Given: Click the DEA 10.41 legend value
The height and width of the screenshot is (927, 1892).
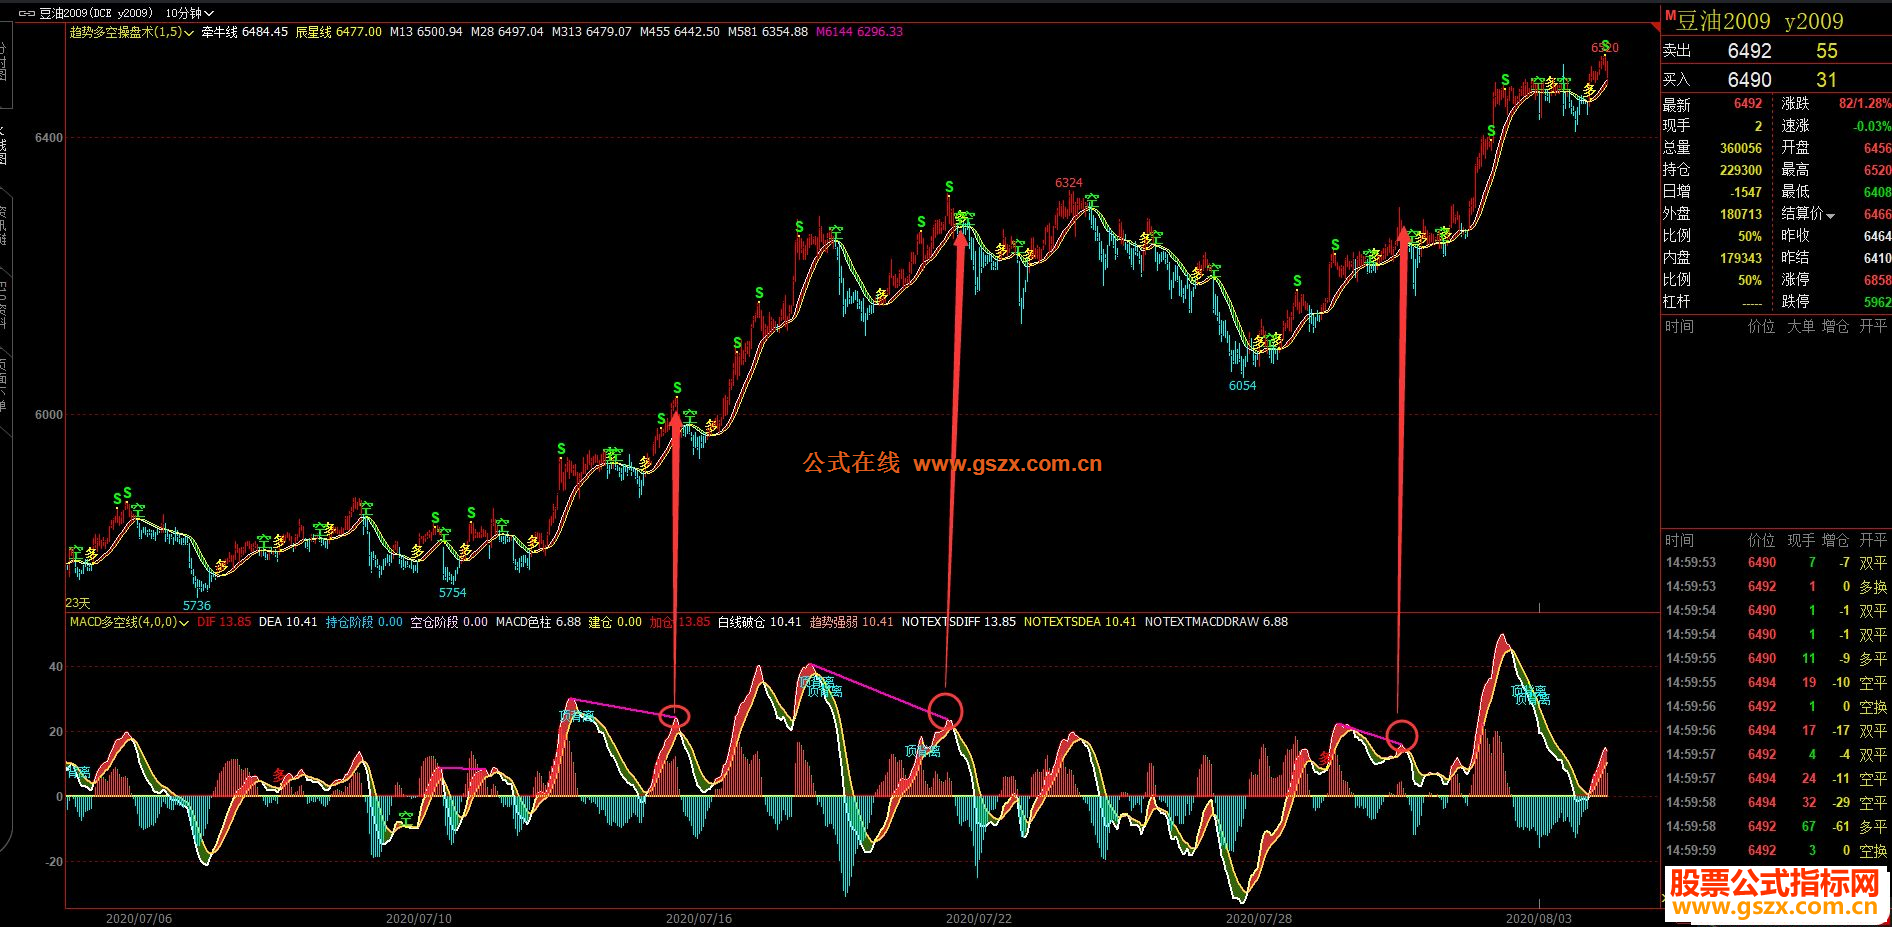Looking at the screenshot, I should point(288,622).
